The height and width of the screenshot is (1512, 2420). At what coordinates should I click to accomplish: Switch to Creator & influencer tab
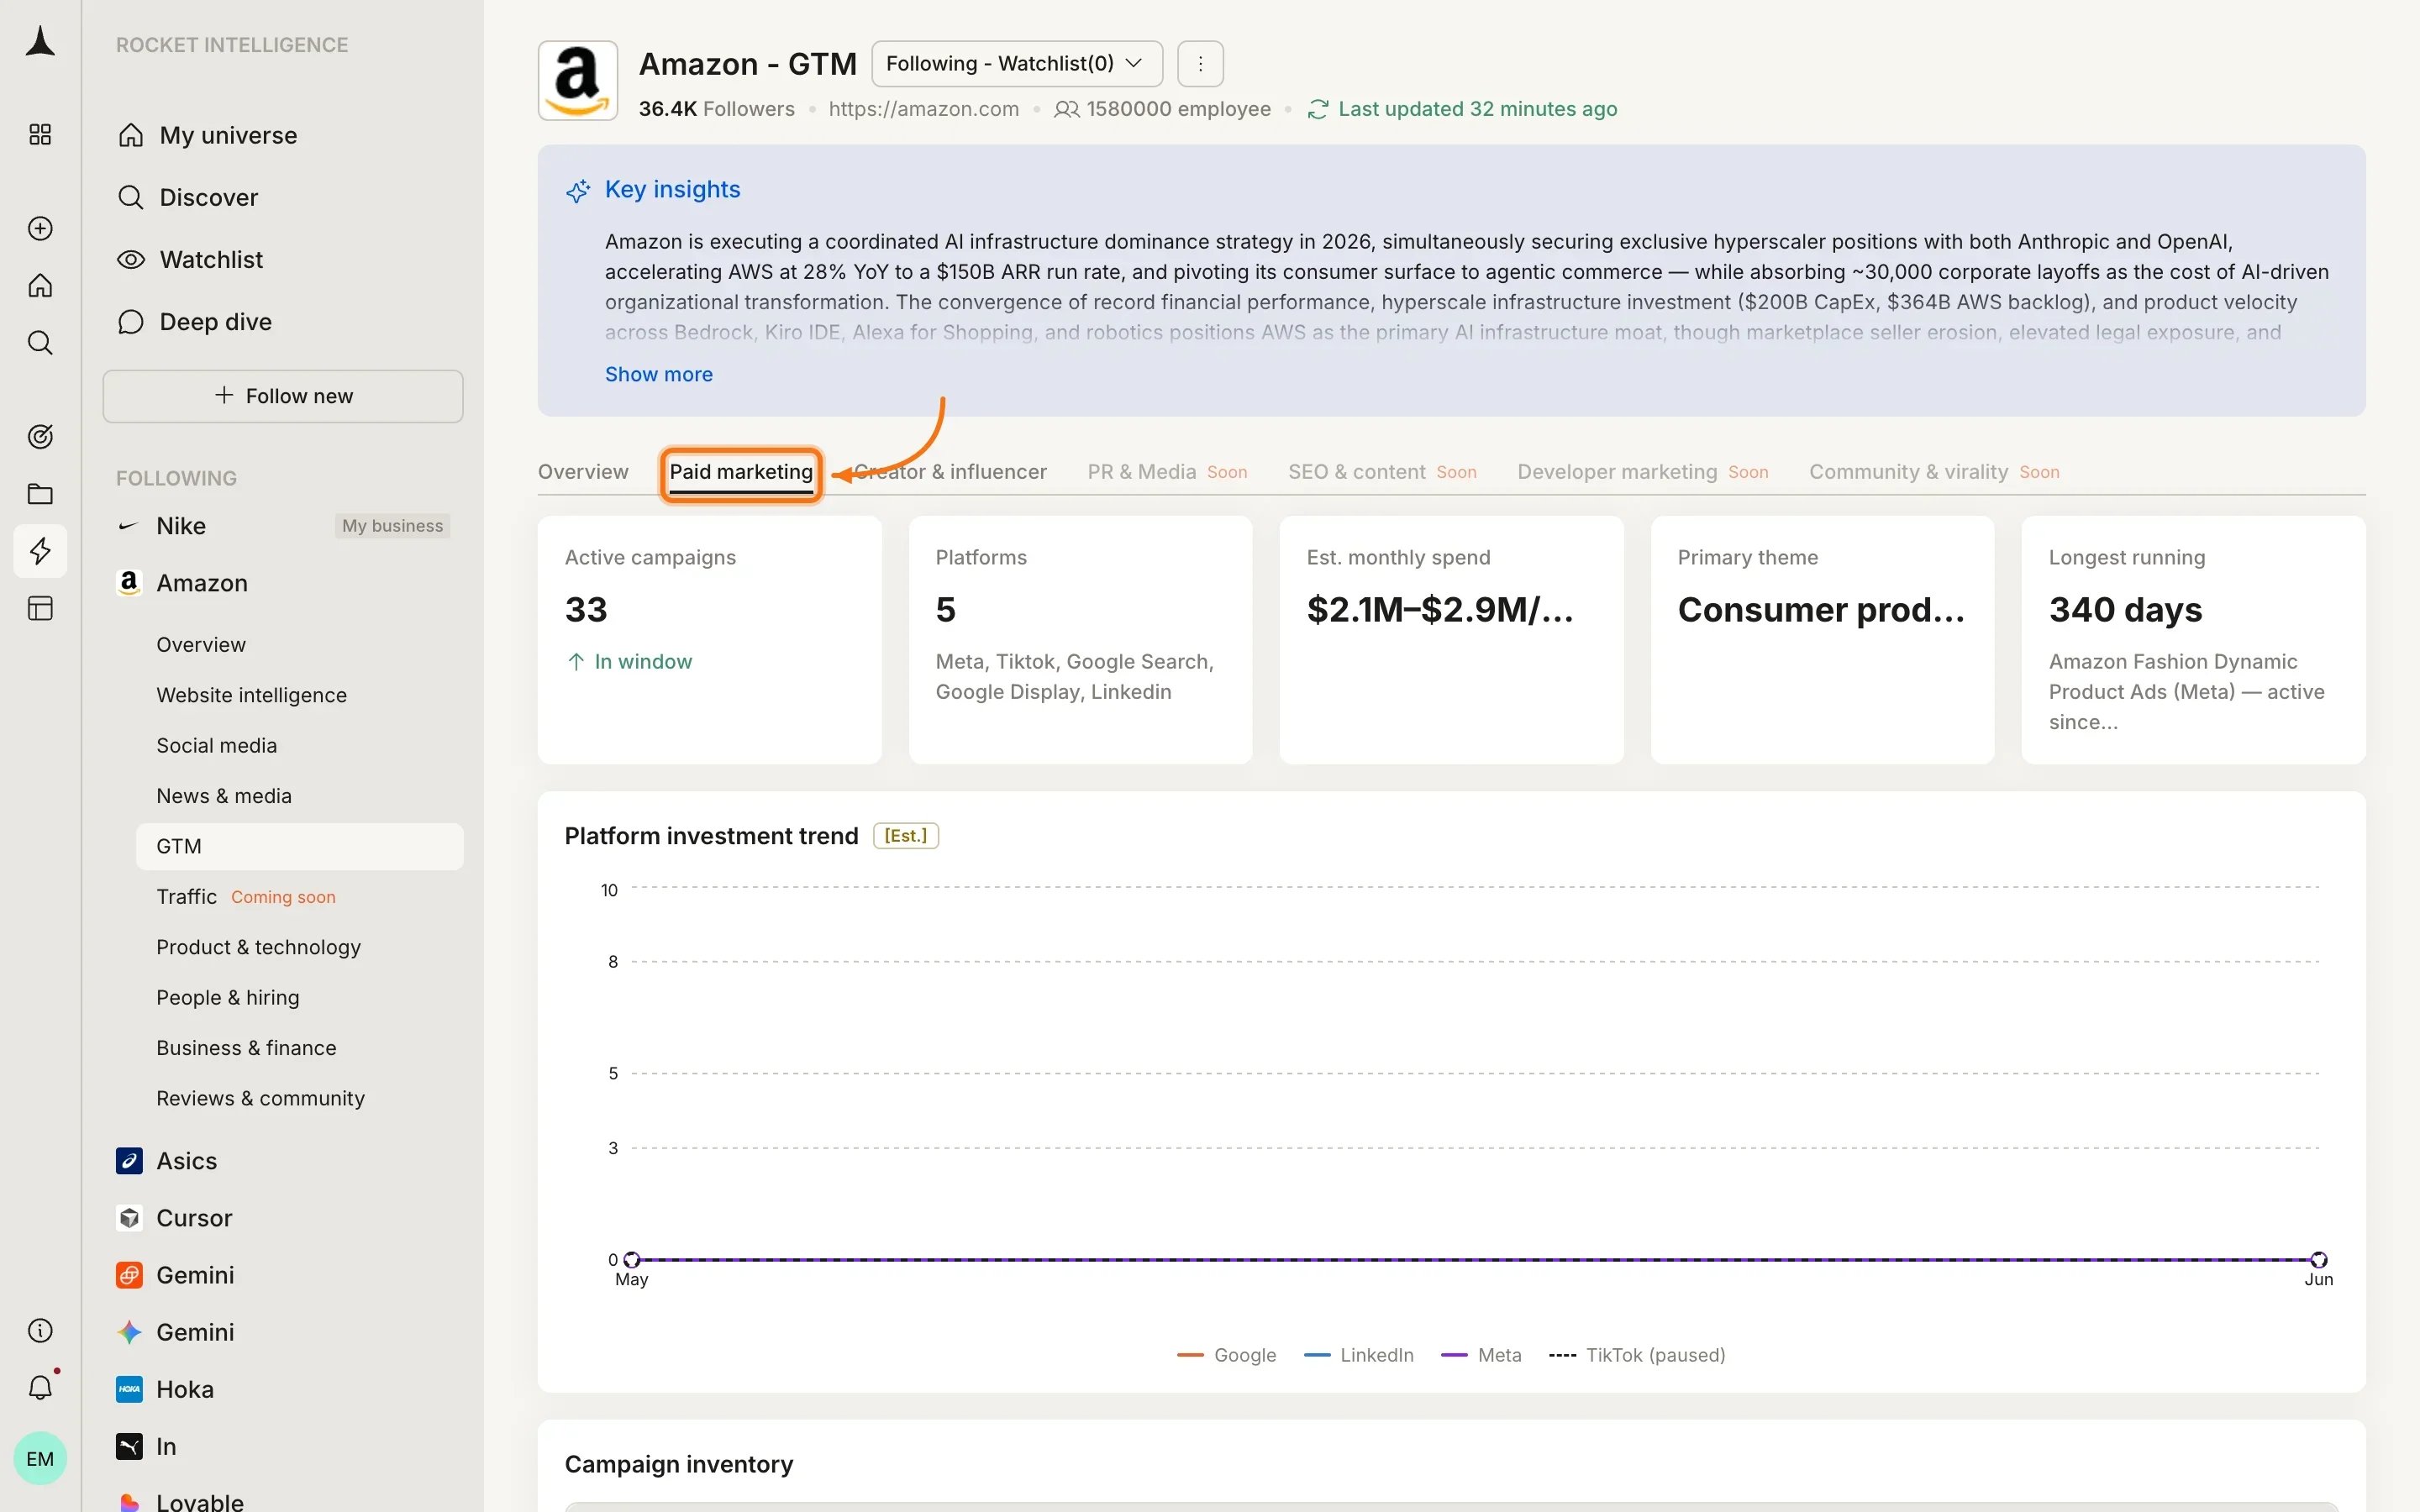click(x=950, y=472)
